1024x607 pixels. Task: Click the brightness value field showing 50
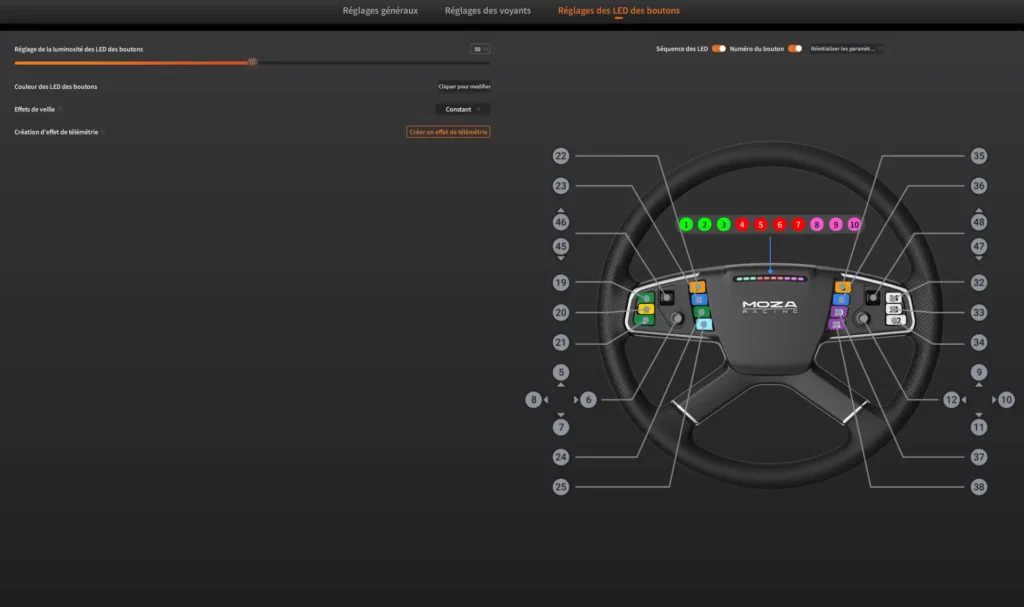tap(479, 49)
